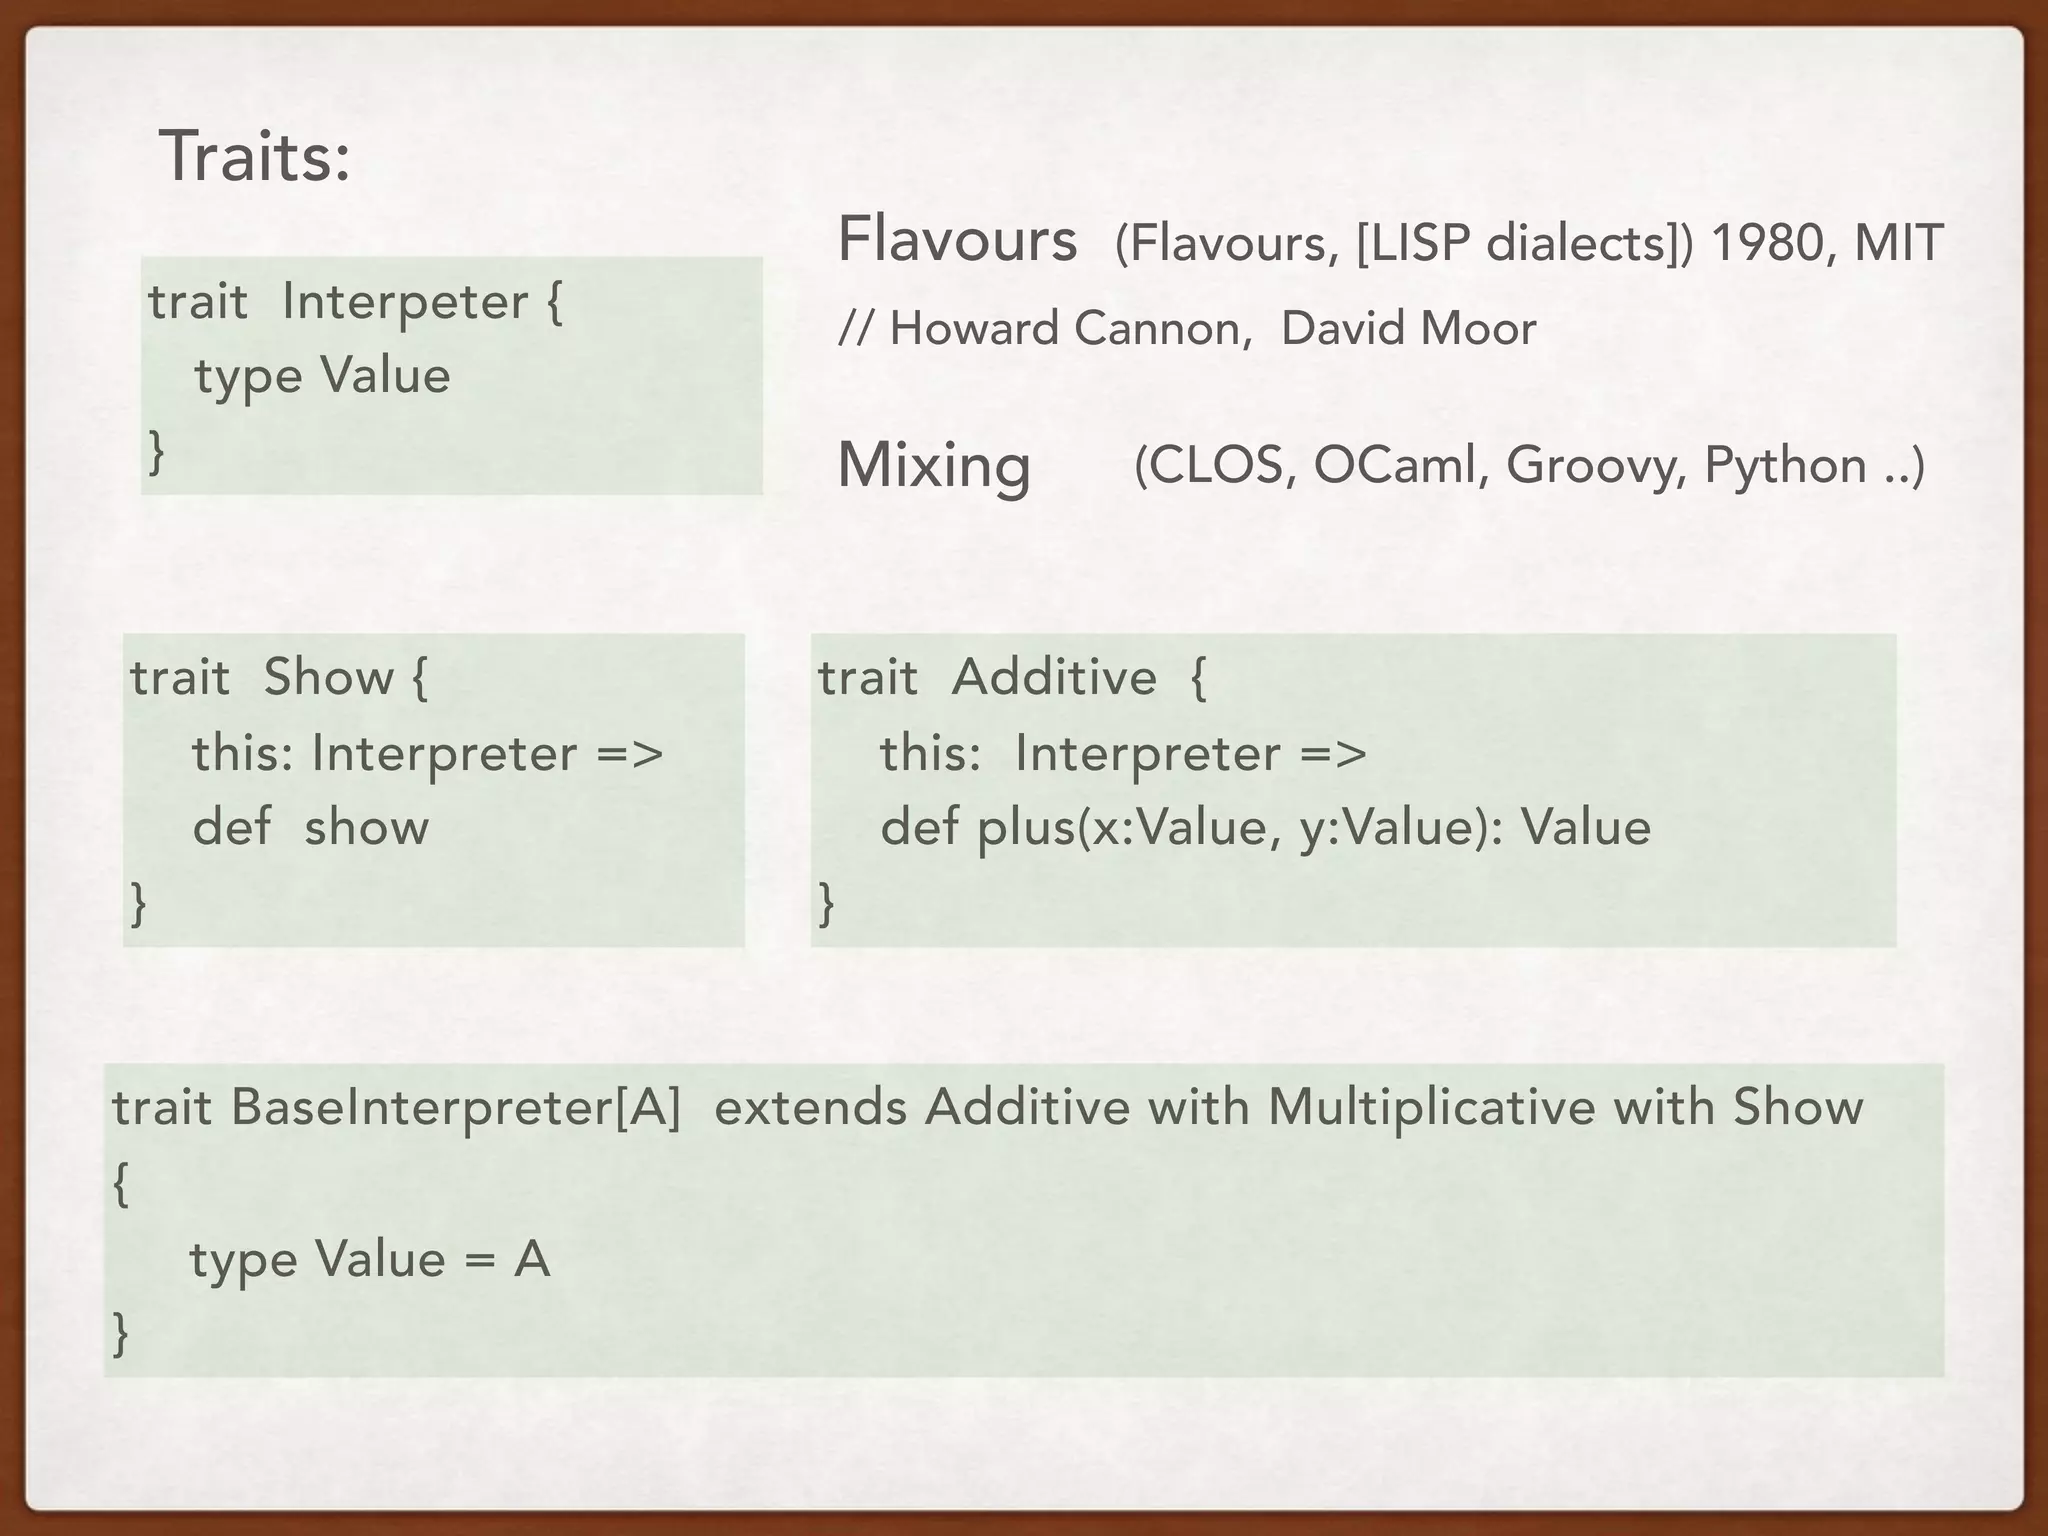This screenshot has width=2048, height=1536.
Task: Click the "type Value = A" code line
Action: coord(370,1259)
